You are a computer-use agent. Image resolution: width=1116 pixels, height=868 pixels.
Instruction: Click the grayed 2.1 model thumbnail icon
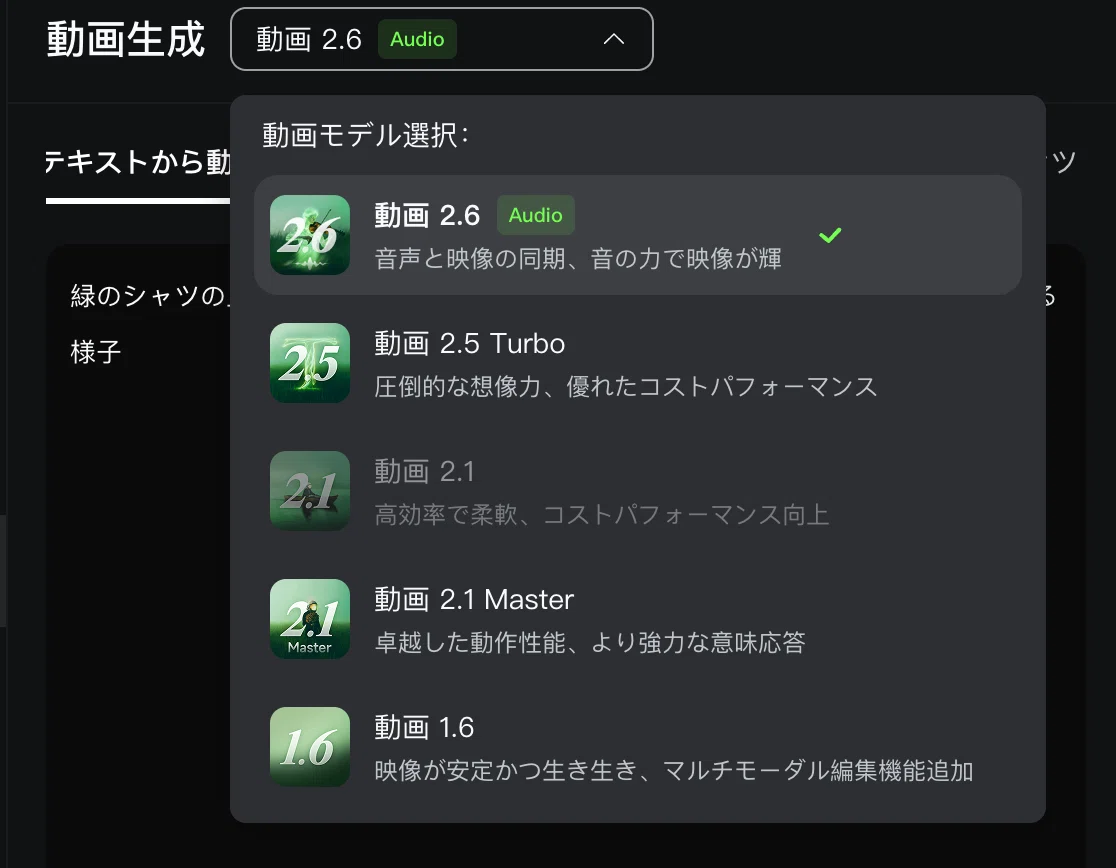(x=310, y=491)
